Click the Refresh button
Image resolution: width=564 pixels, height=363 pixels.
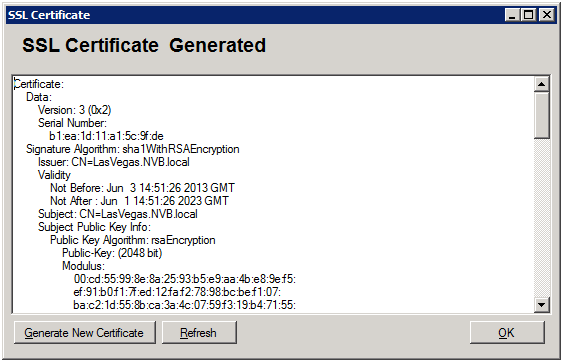point(199,332)
